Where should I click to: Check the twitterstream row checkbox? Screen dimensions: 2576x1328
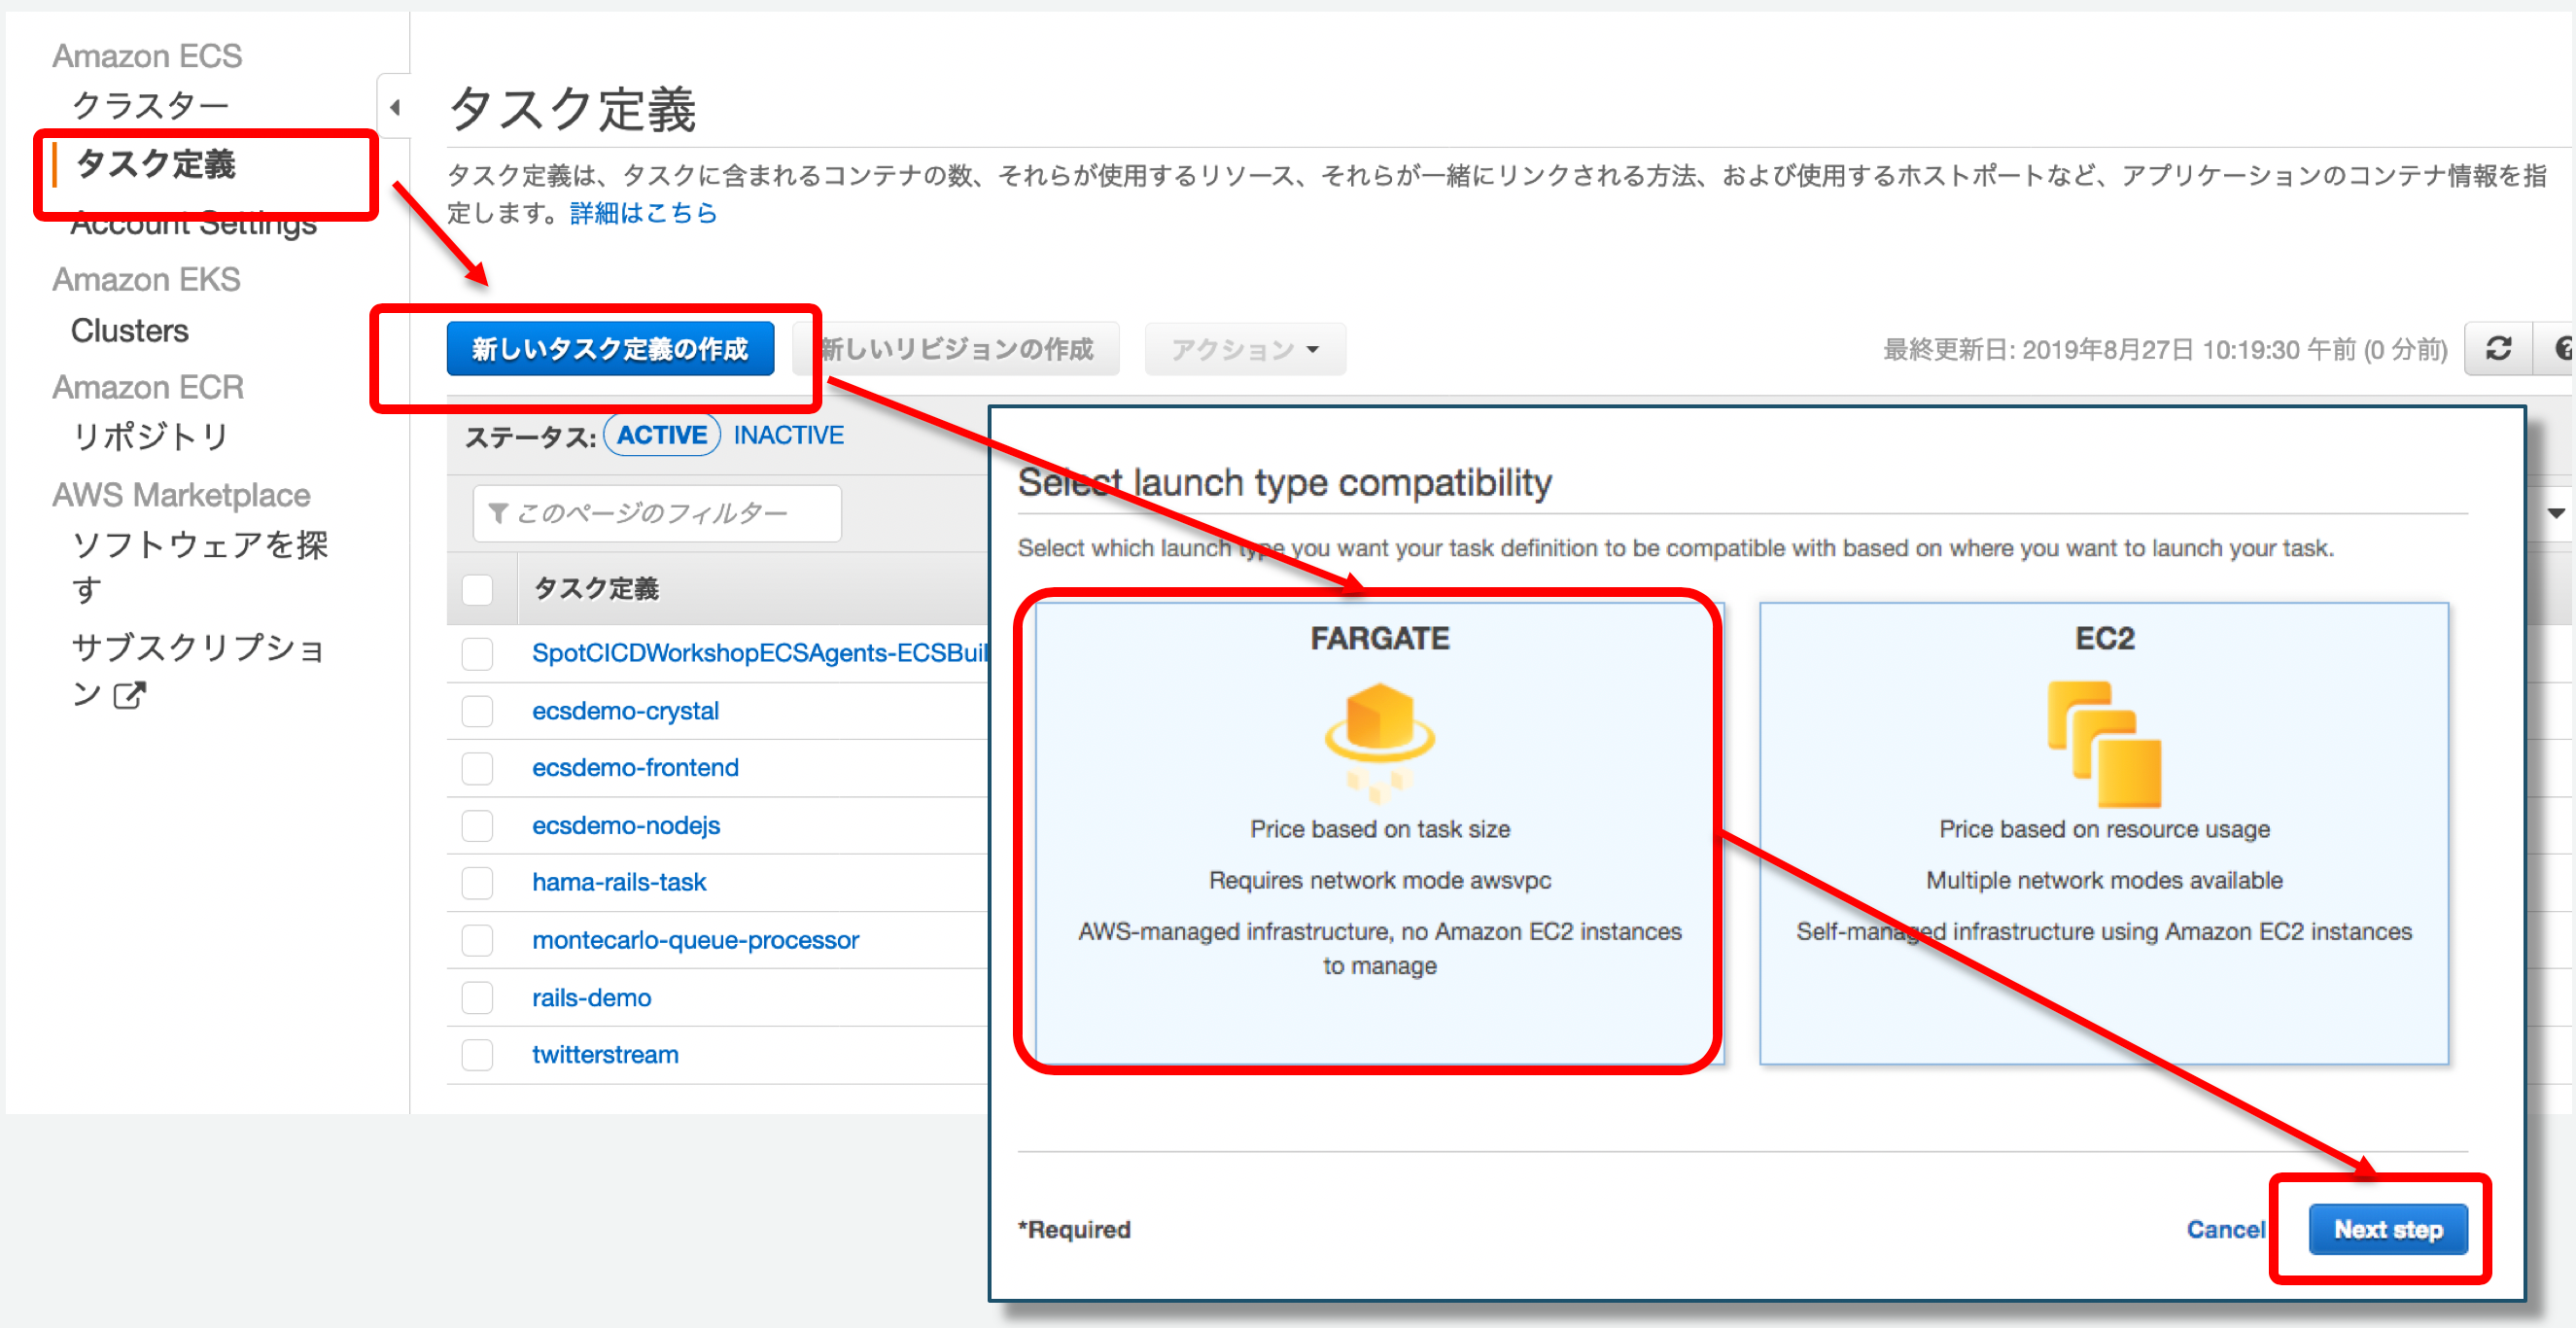478,1055
